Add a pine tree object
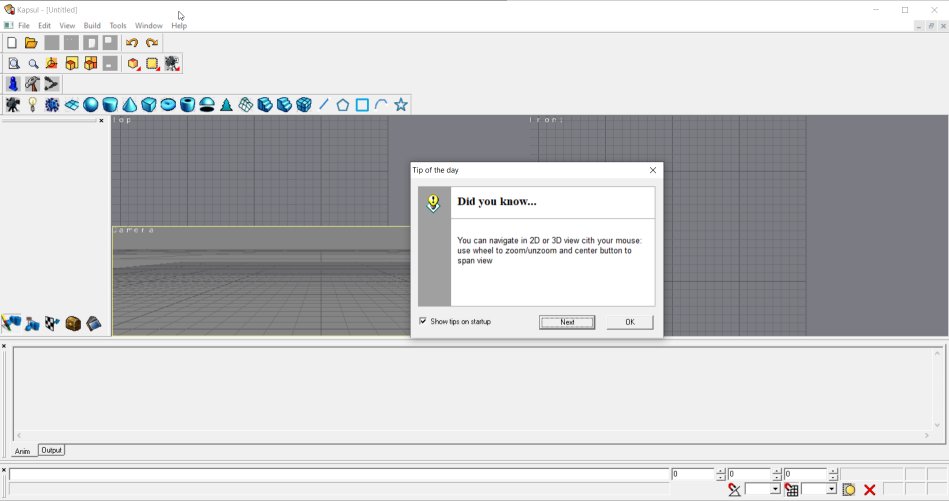 pos(226,105)
